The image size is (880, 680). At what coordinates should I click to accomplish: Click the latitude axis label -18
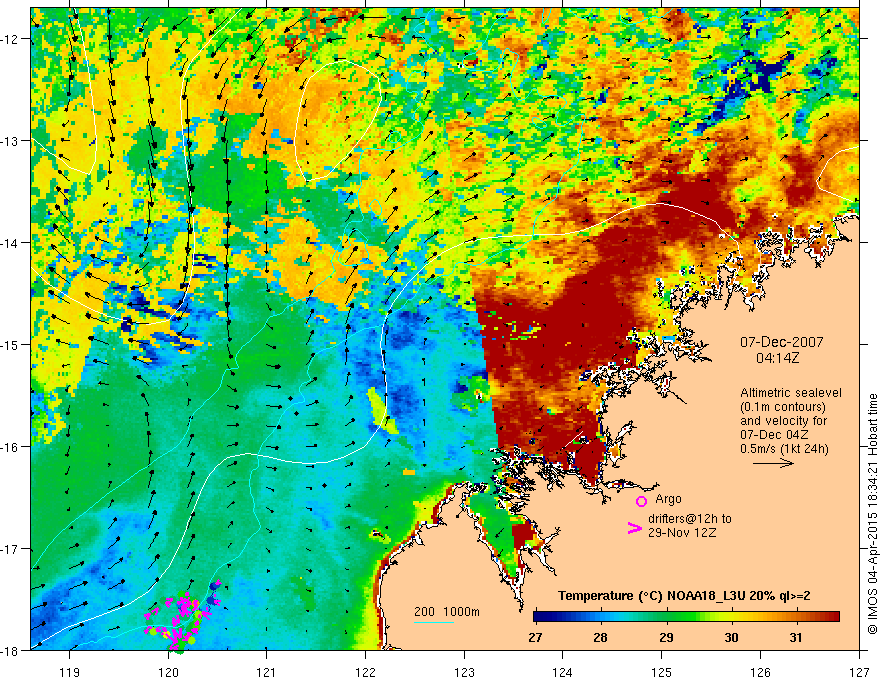[x=11, y=651]
